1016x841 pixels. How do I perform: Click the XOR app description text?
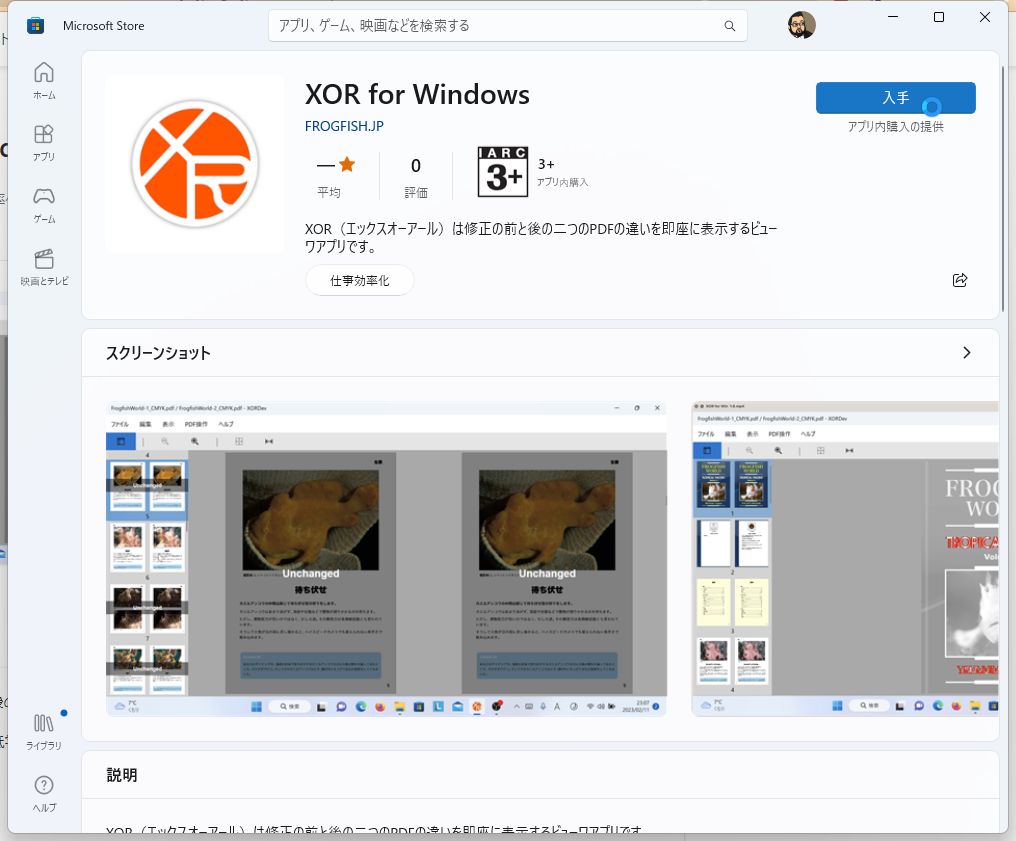[541, 238]
